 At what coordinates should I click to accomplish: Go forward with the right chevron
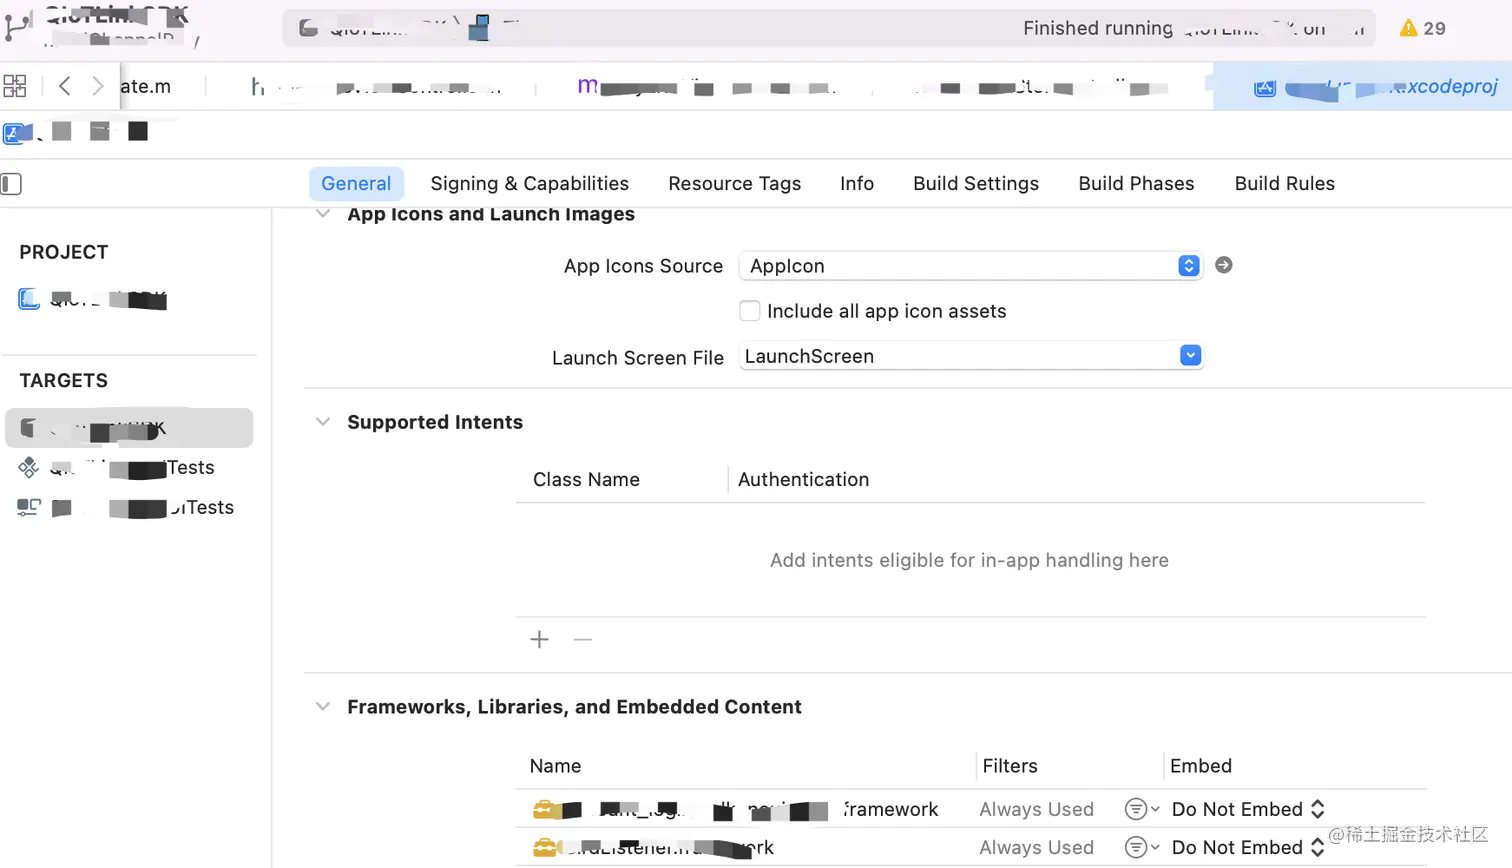pos(97,86)
